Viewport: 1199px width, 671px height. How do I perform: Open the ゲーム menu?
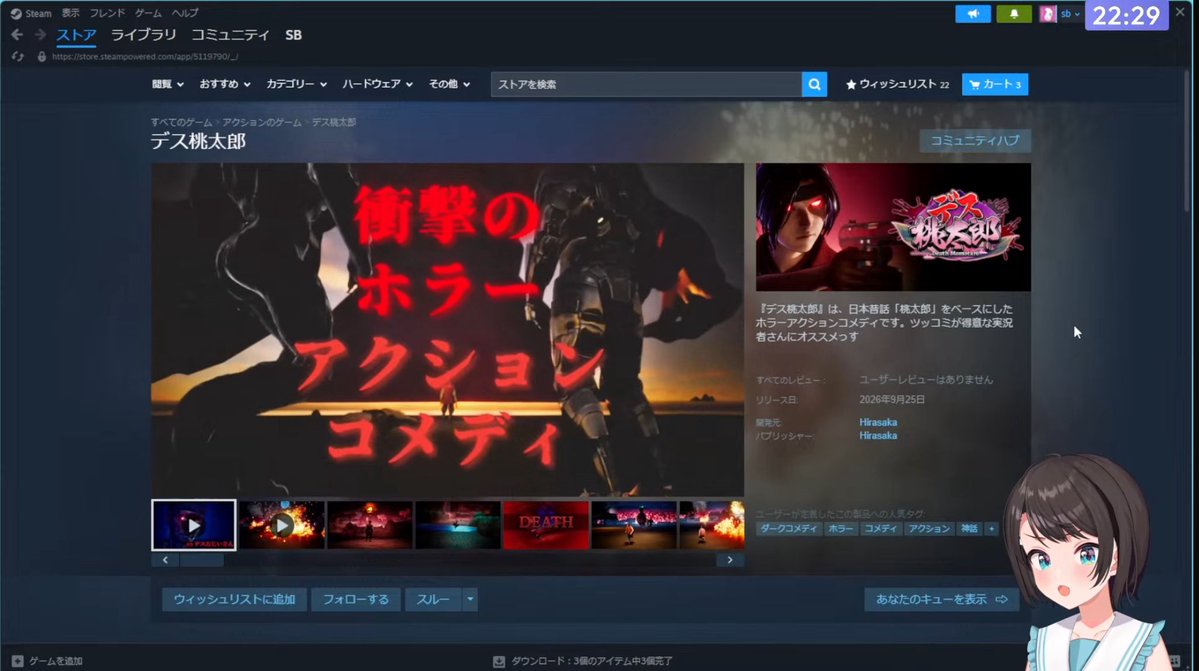click(148, 13)
